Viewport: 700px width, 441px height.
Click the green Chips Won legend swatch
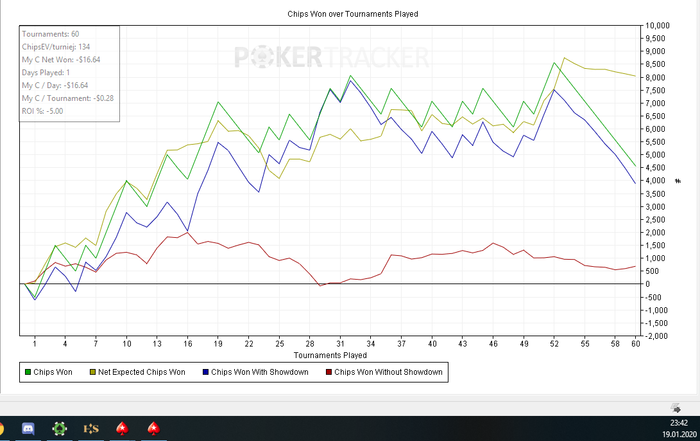click(28, 372)
